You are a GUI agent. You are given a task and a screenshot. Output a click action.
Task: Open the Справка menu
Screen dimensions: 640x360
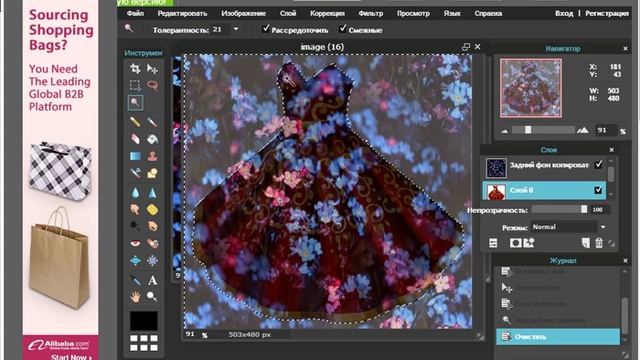click(488, 13)
